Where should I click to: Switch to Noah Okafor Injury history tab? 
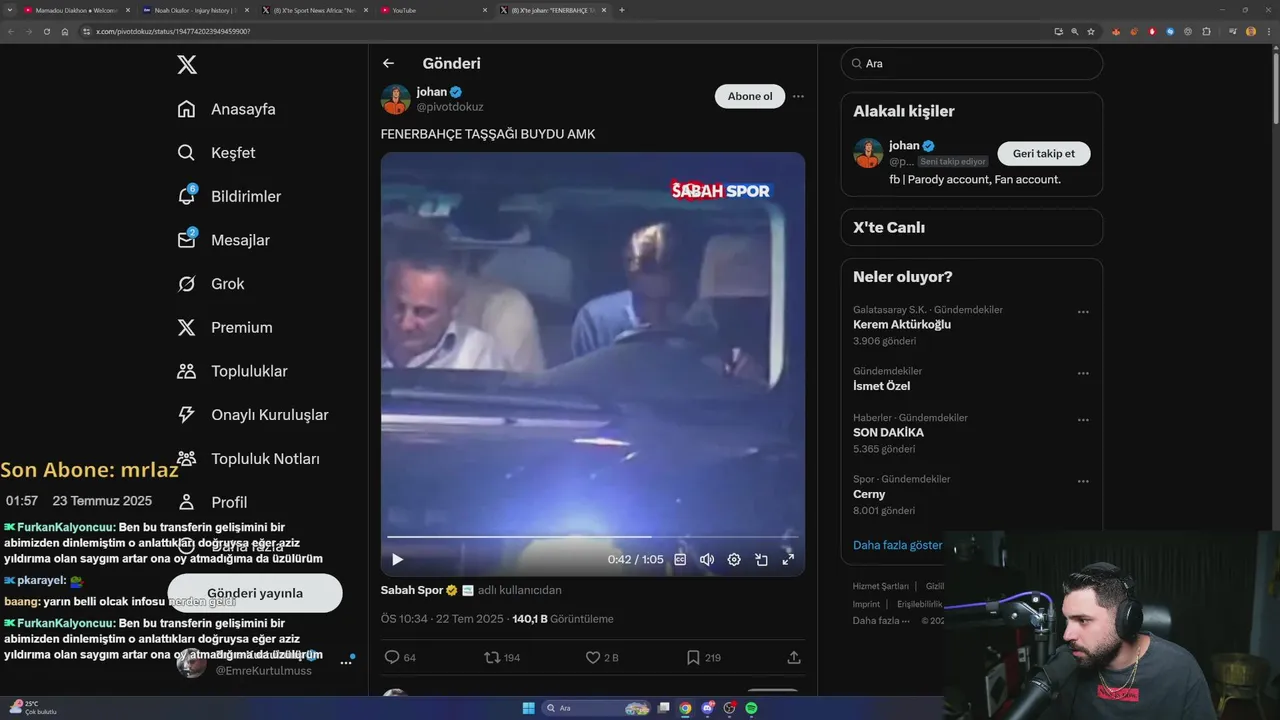194,10
